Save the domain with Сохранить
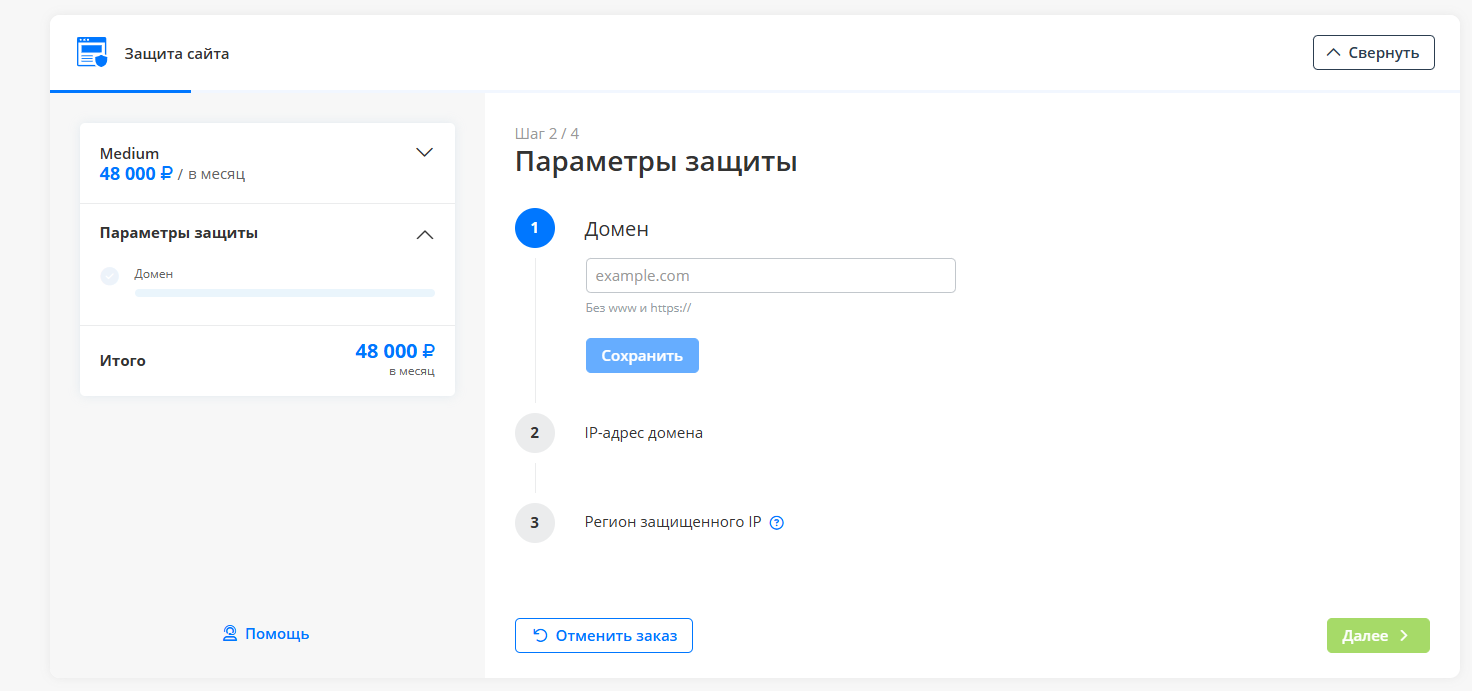Screen dimensions: 1472x691 click(x=642, y=356)
